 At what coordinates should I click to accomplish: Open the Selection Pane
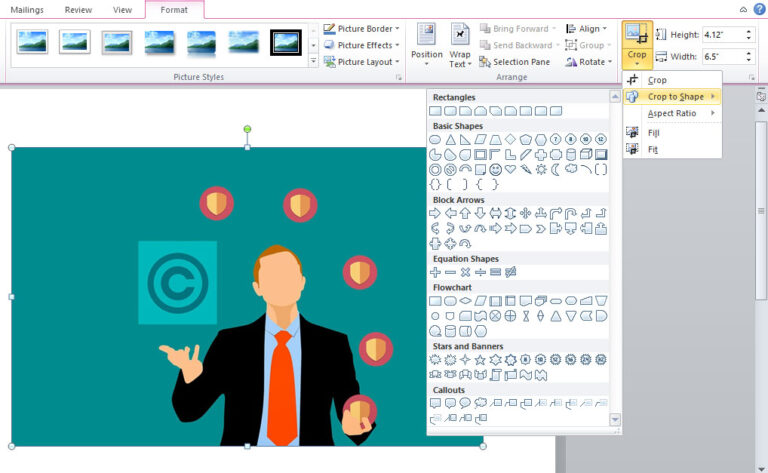[514, 62]
